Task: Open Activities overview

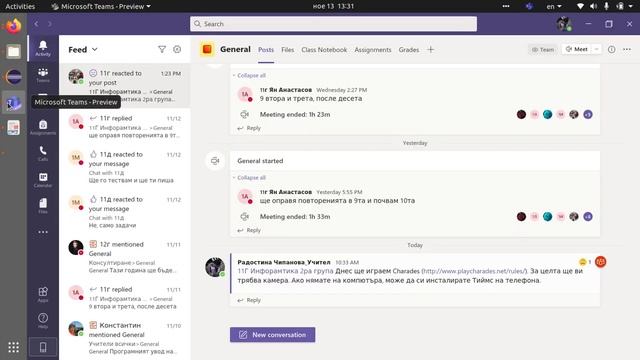Action: (20, 6)
